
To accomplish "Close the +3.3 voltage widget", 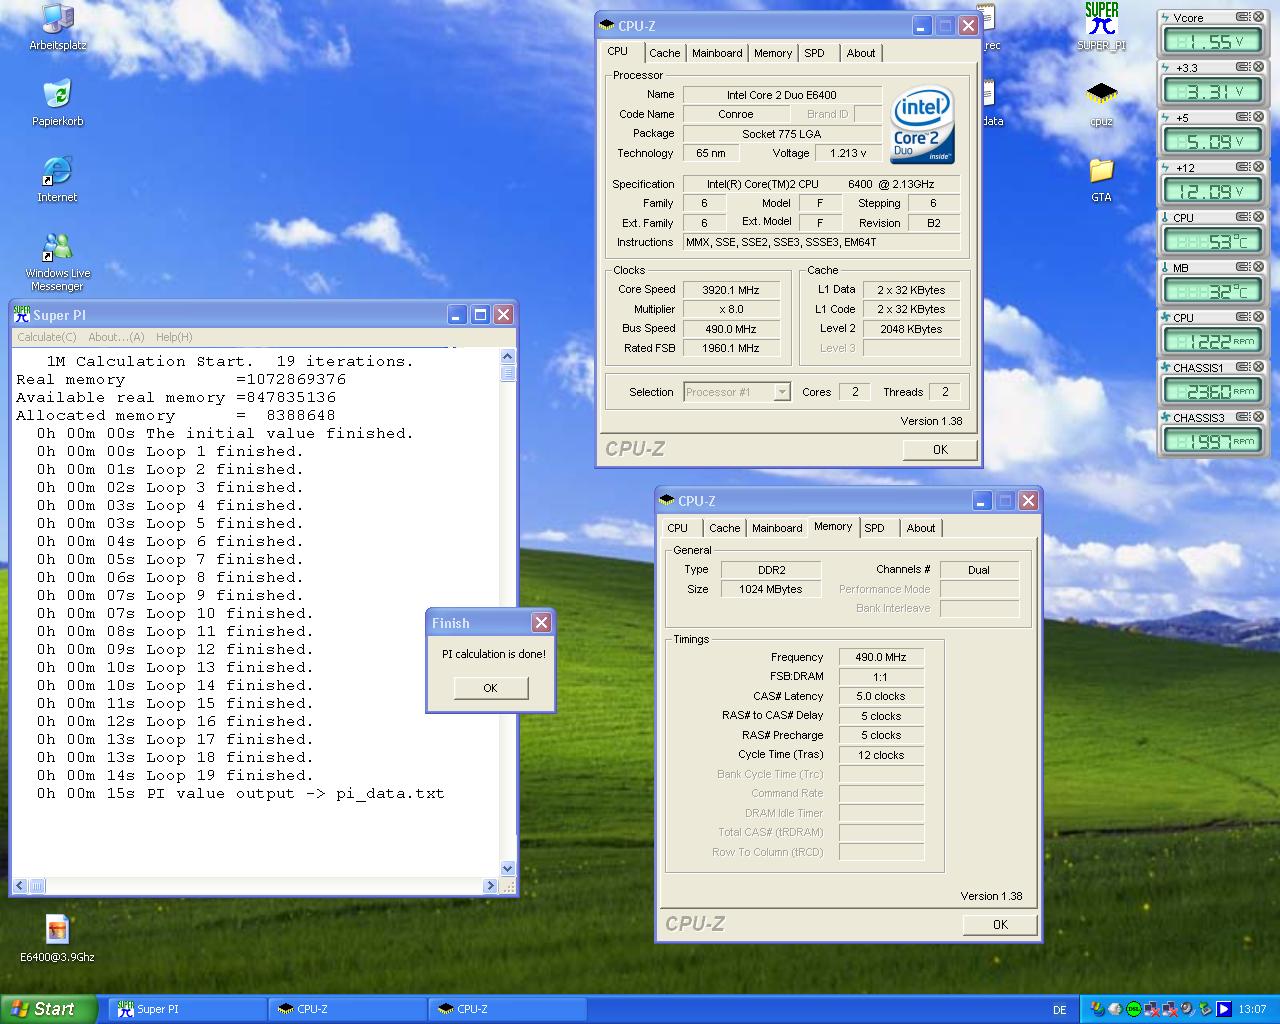I will tap(1259, 67).
